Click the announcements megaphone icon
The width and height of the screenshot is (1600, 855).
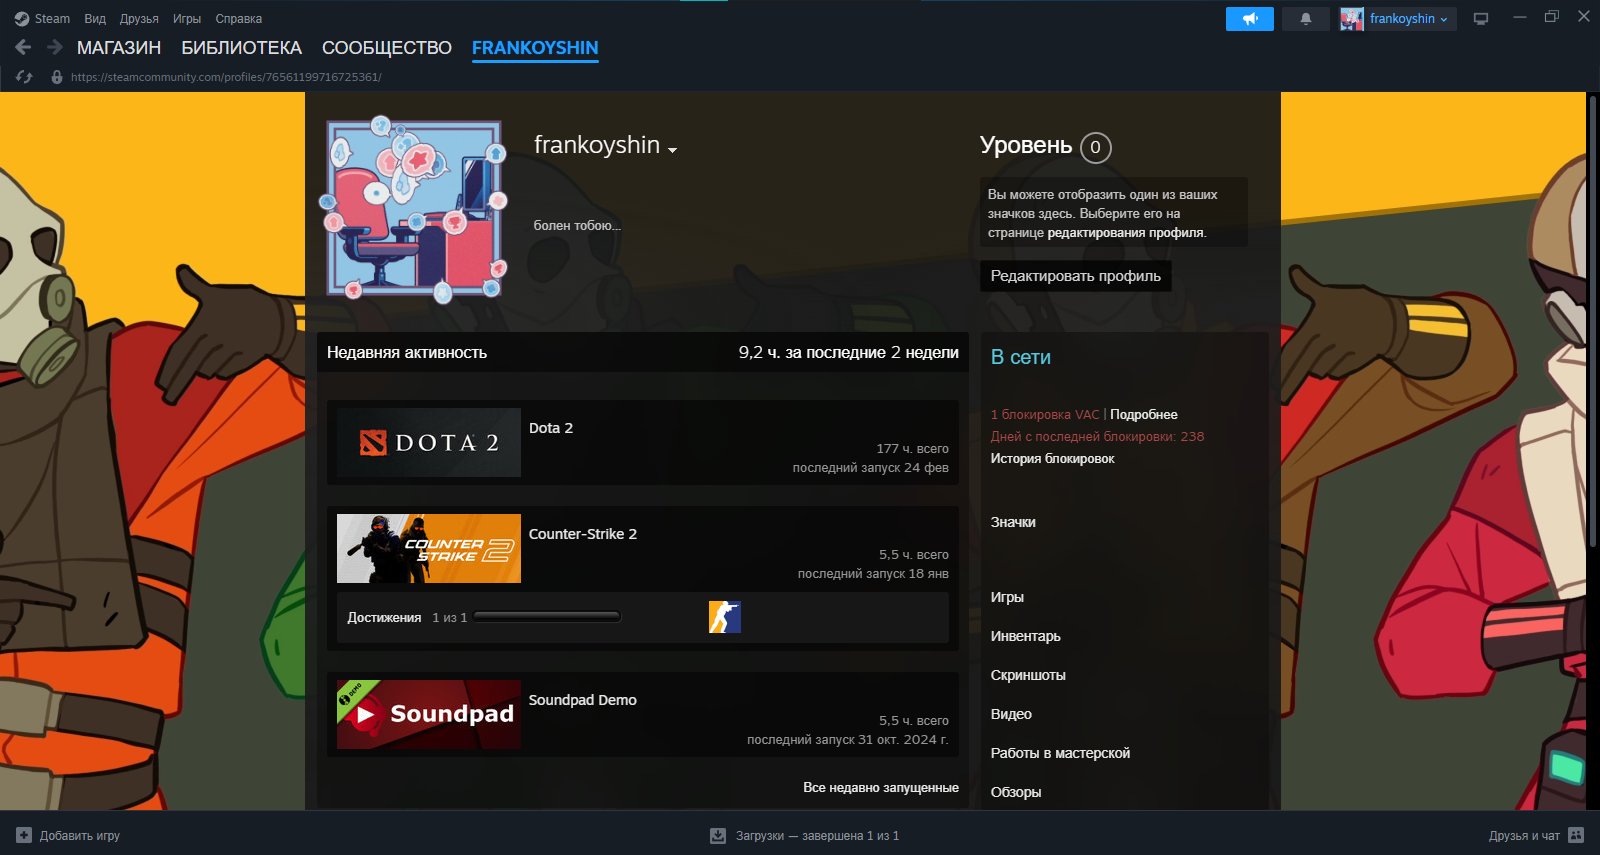1249,19
